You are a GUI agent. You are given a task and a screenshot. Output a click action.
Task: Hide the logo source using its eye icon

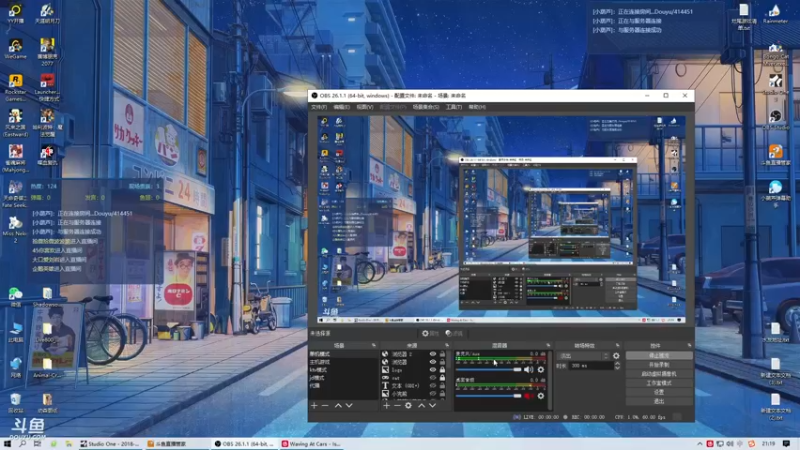coord(433,370)
